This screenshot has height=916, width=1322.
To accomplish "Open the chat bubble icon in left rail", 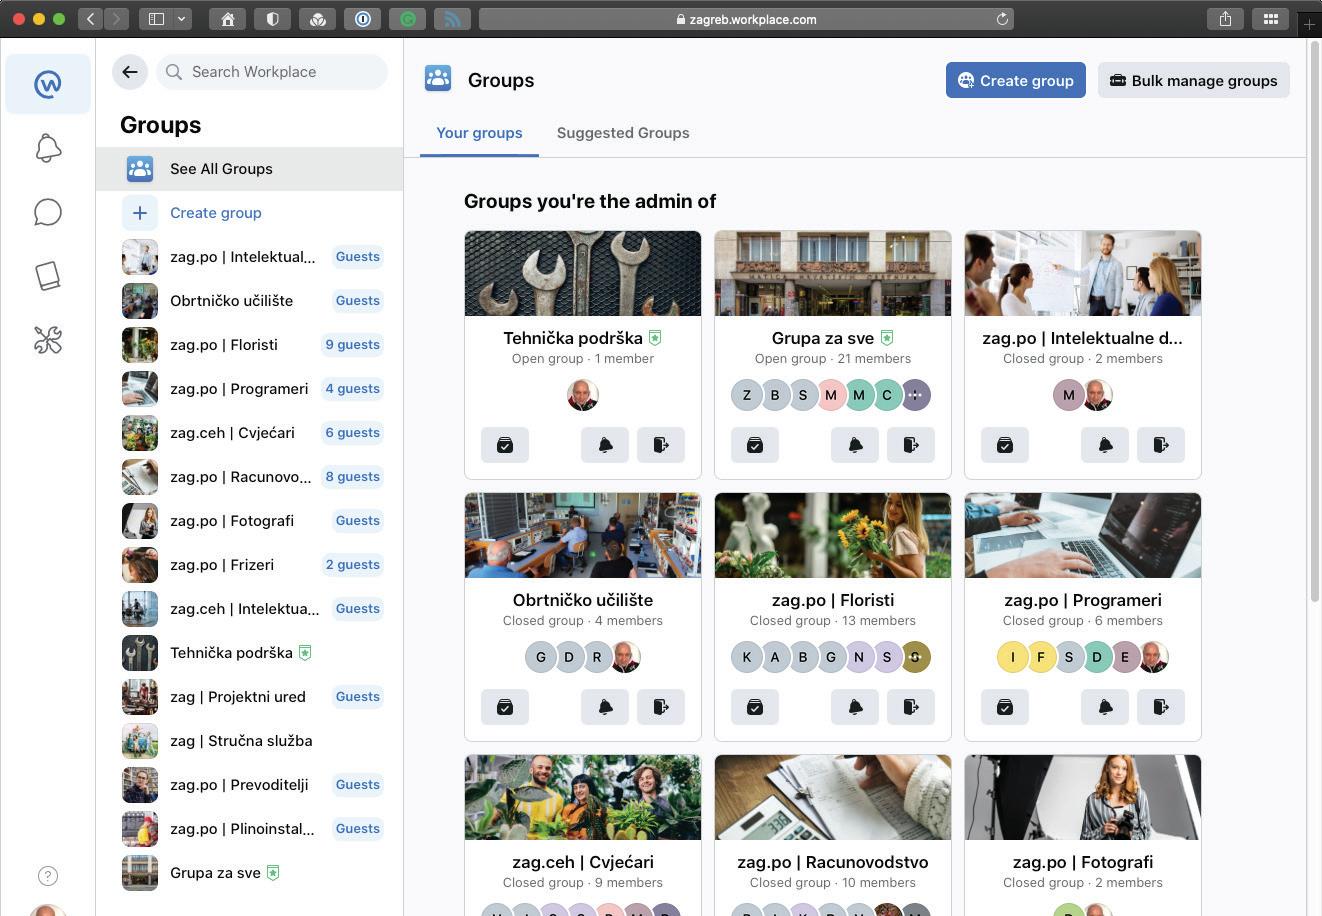I will pos(48,212).
